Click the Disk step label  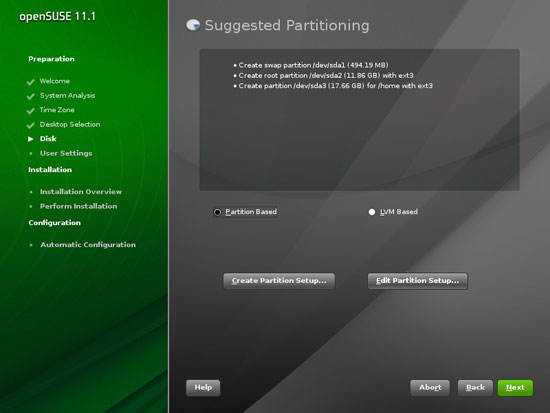(x=48, y=139)
